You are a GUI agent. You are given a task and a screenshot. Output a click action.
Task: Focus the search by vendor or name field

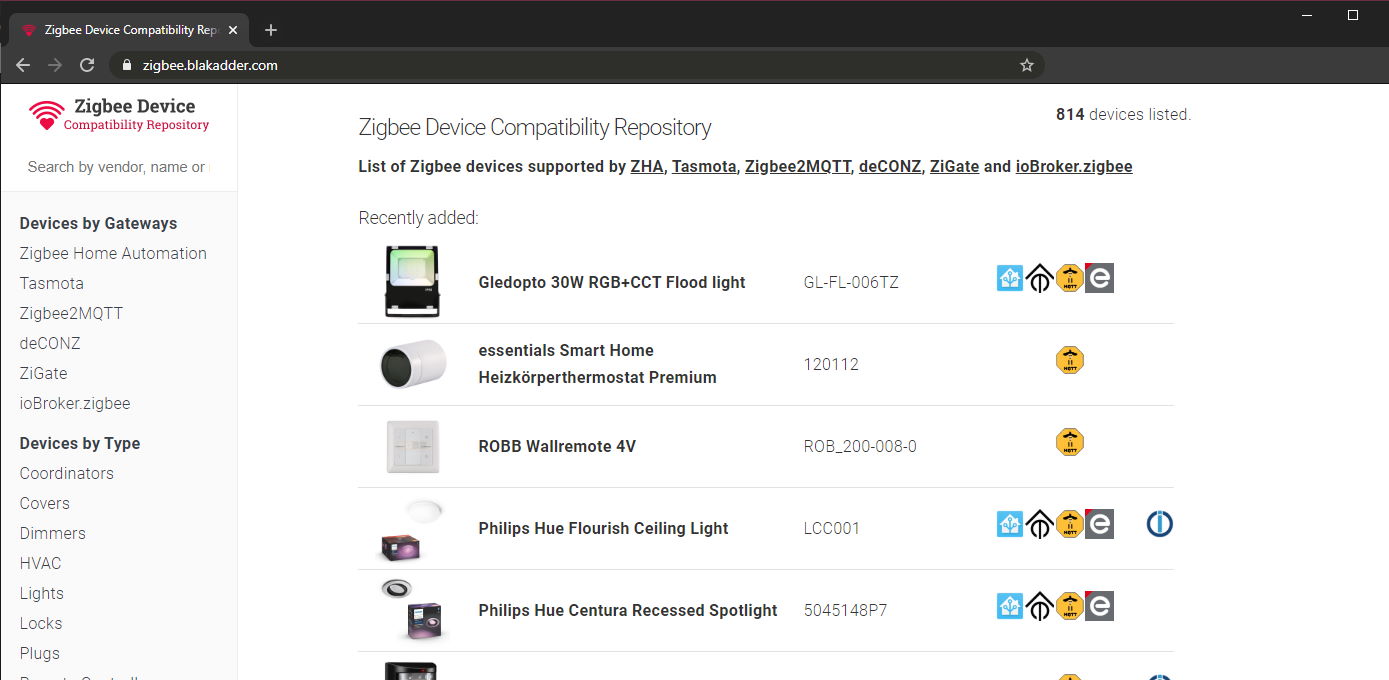pos(117,167)
